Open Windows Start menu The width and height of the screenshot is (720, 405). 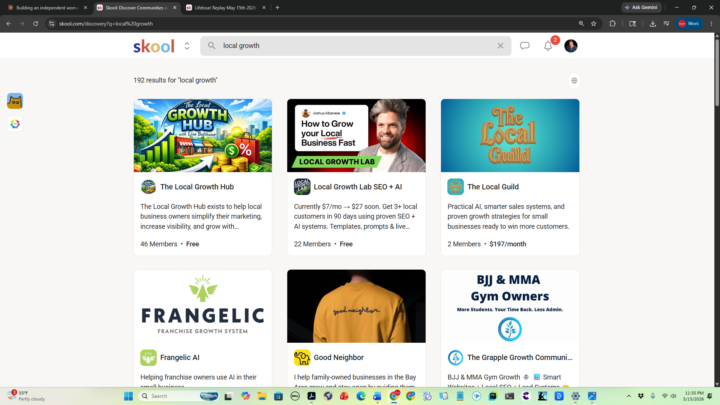click(x=129, y=396)
